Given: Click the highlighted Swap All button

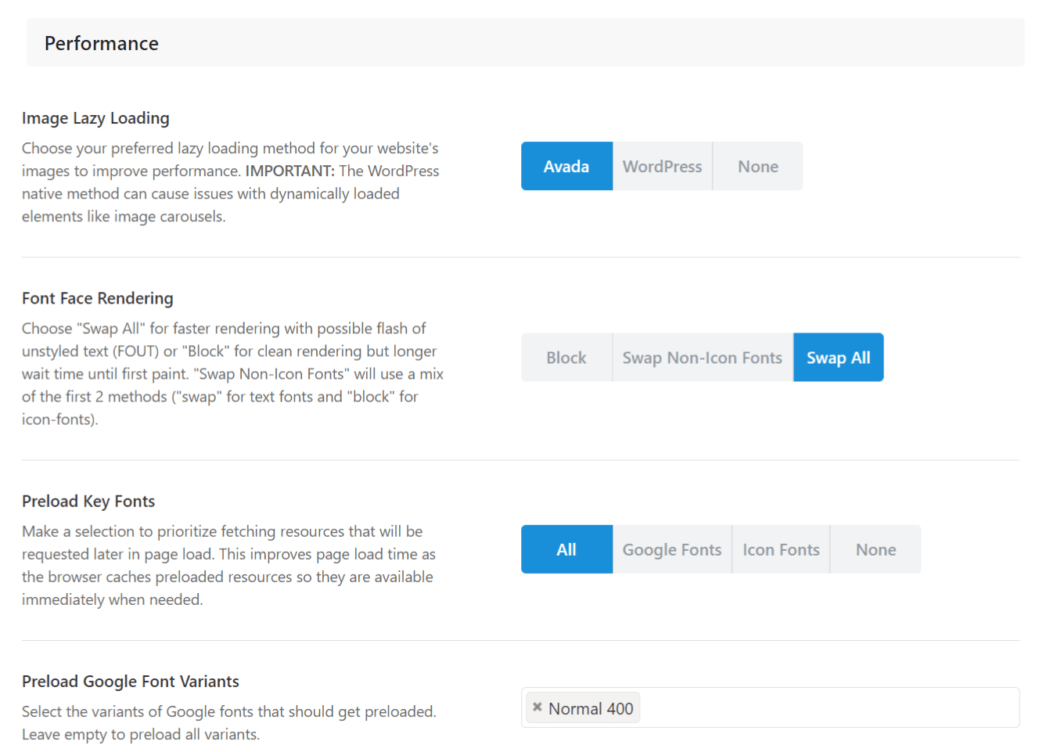Looking at the screenshot, I should click(x=838, y=357).
